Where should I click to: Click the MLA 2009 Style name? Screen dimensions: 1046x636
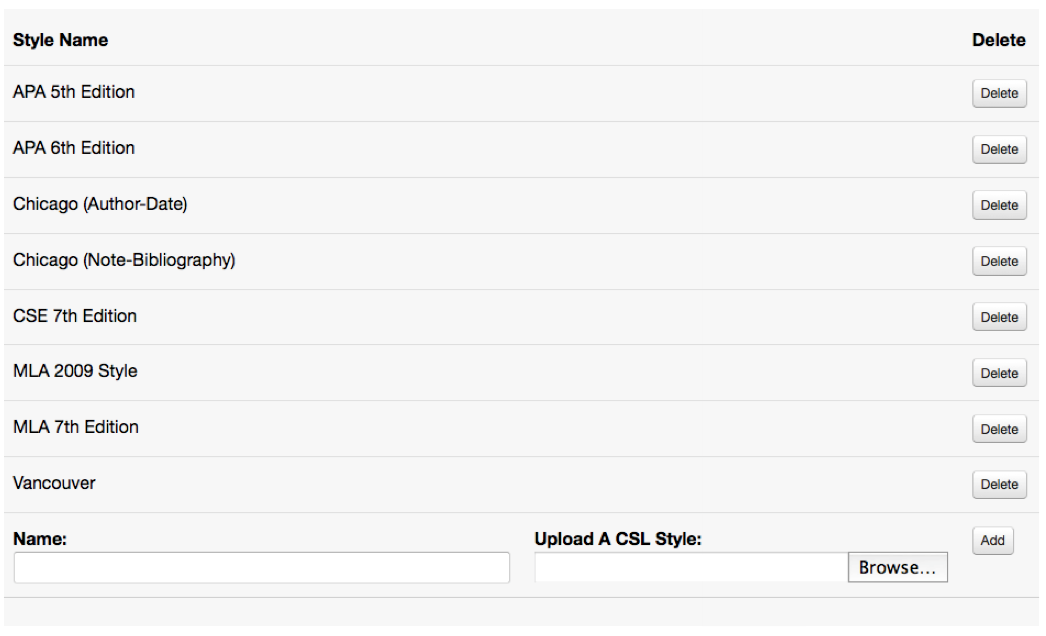pyautogui.click(x=75, y=371)
